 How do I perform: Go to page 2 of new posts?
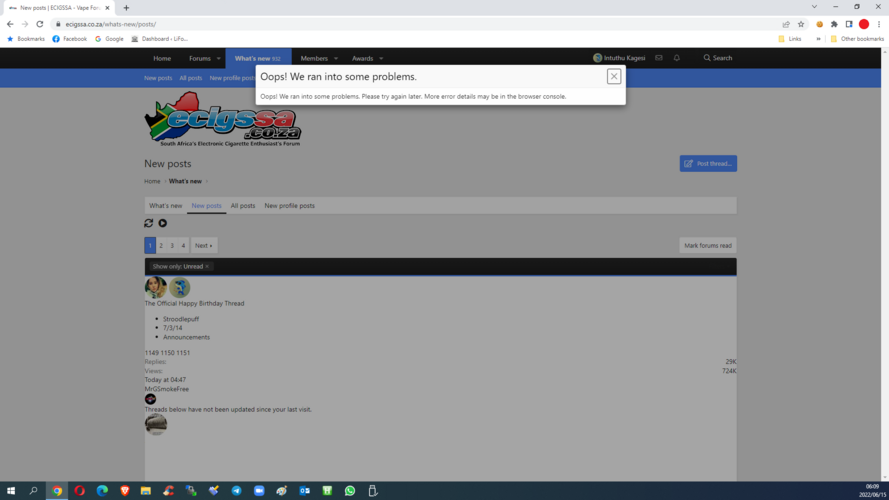pos(161,245)
